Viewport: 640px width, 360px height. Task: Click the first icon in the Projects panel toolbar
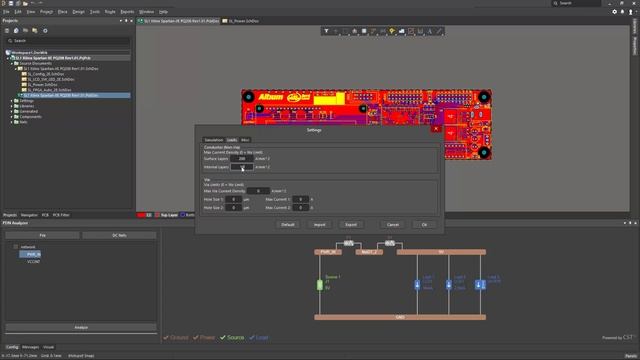[x=7, y=31]
